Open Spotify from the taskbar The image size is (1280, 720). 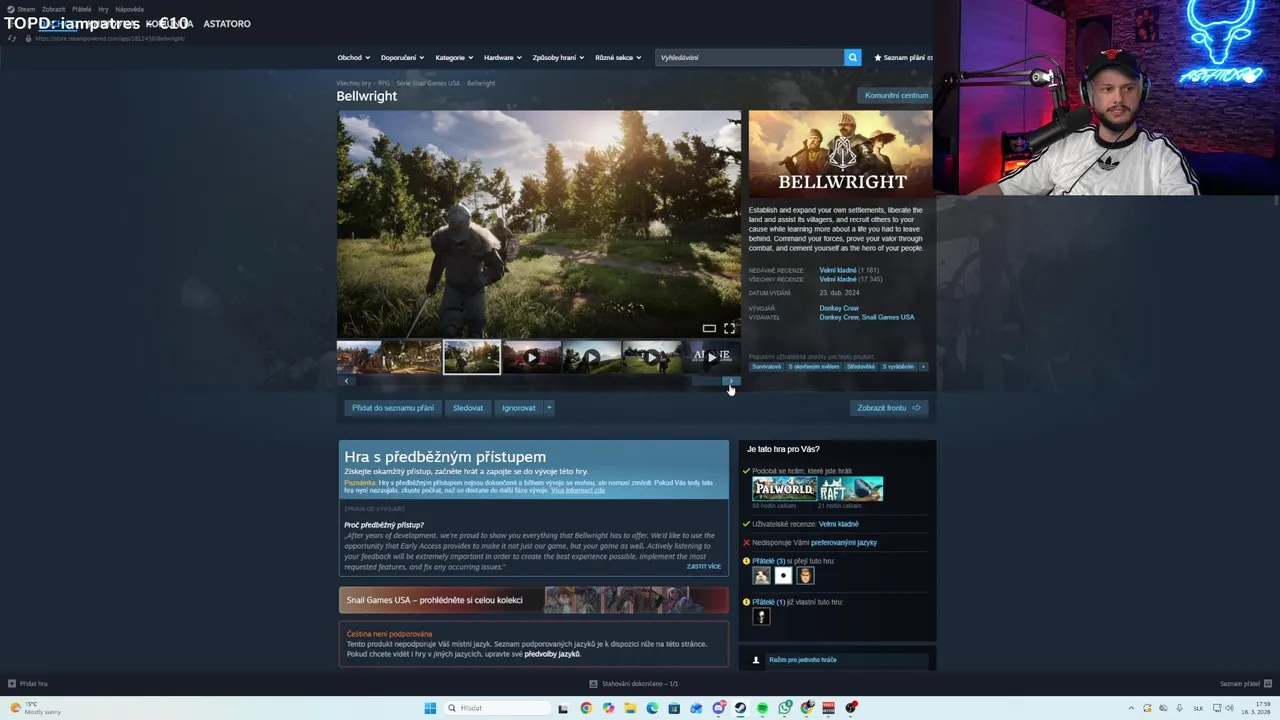762,708
